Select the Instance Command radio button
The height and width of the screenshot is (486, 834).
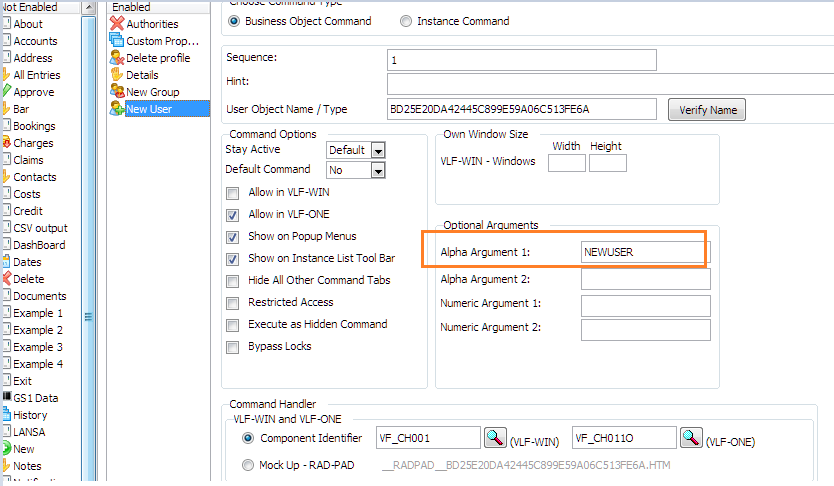[x=406, y=21]
